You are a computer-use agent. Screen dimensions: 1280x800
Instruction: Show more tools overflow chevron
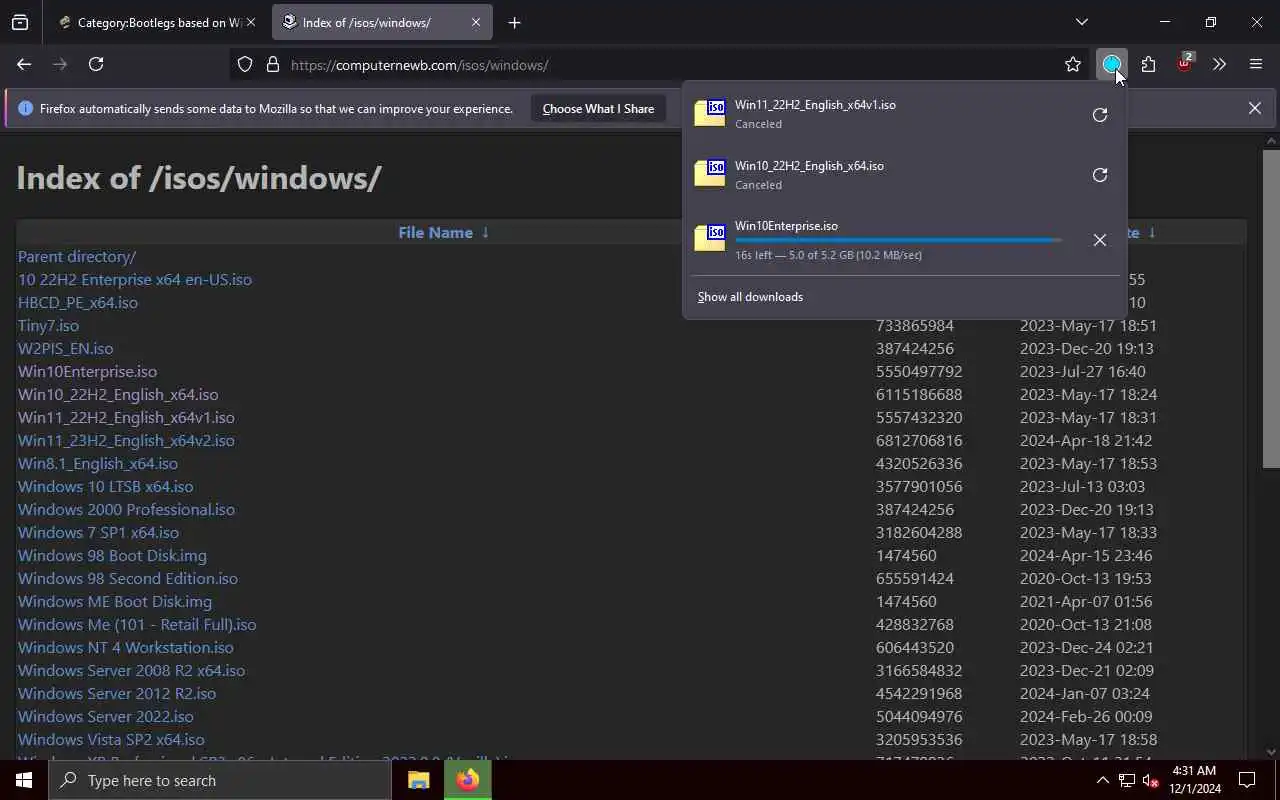(1219, 64)
